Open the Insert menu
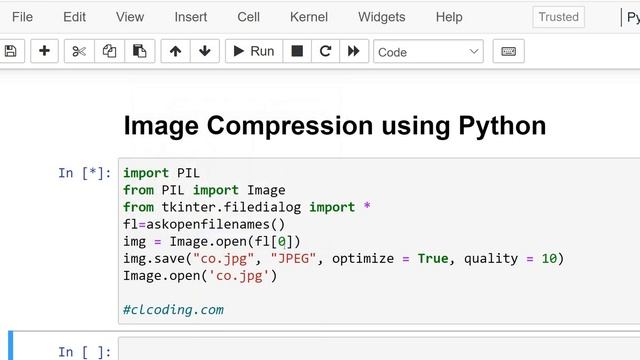640x360 pixels. coord(191,17)
